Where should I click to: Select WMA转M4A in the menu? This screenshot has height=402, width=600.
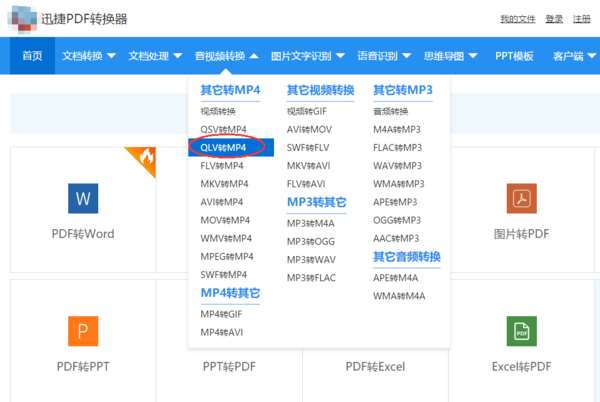coord(399,296)
